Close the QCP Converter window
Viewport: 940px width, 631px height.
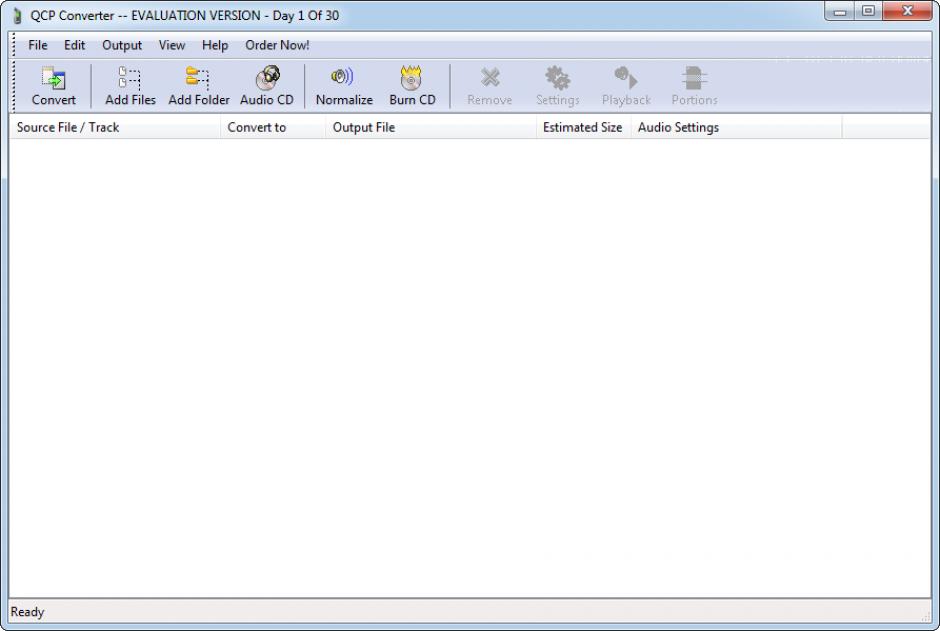click(907, 11)
